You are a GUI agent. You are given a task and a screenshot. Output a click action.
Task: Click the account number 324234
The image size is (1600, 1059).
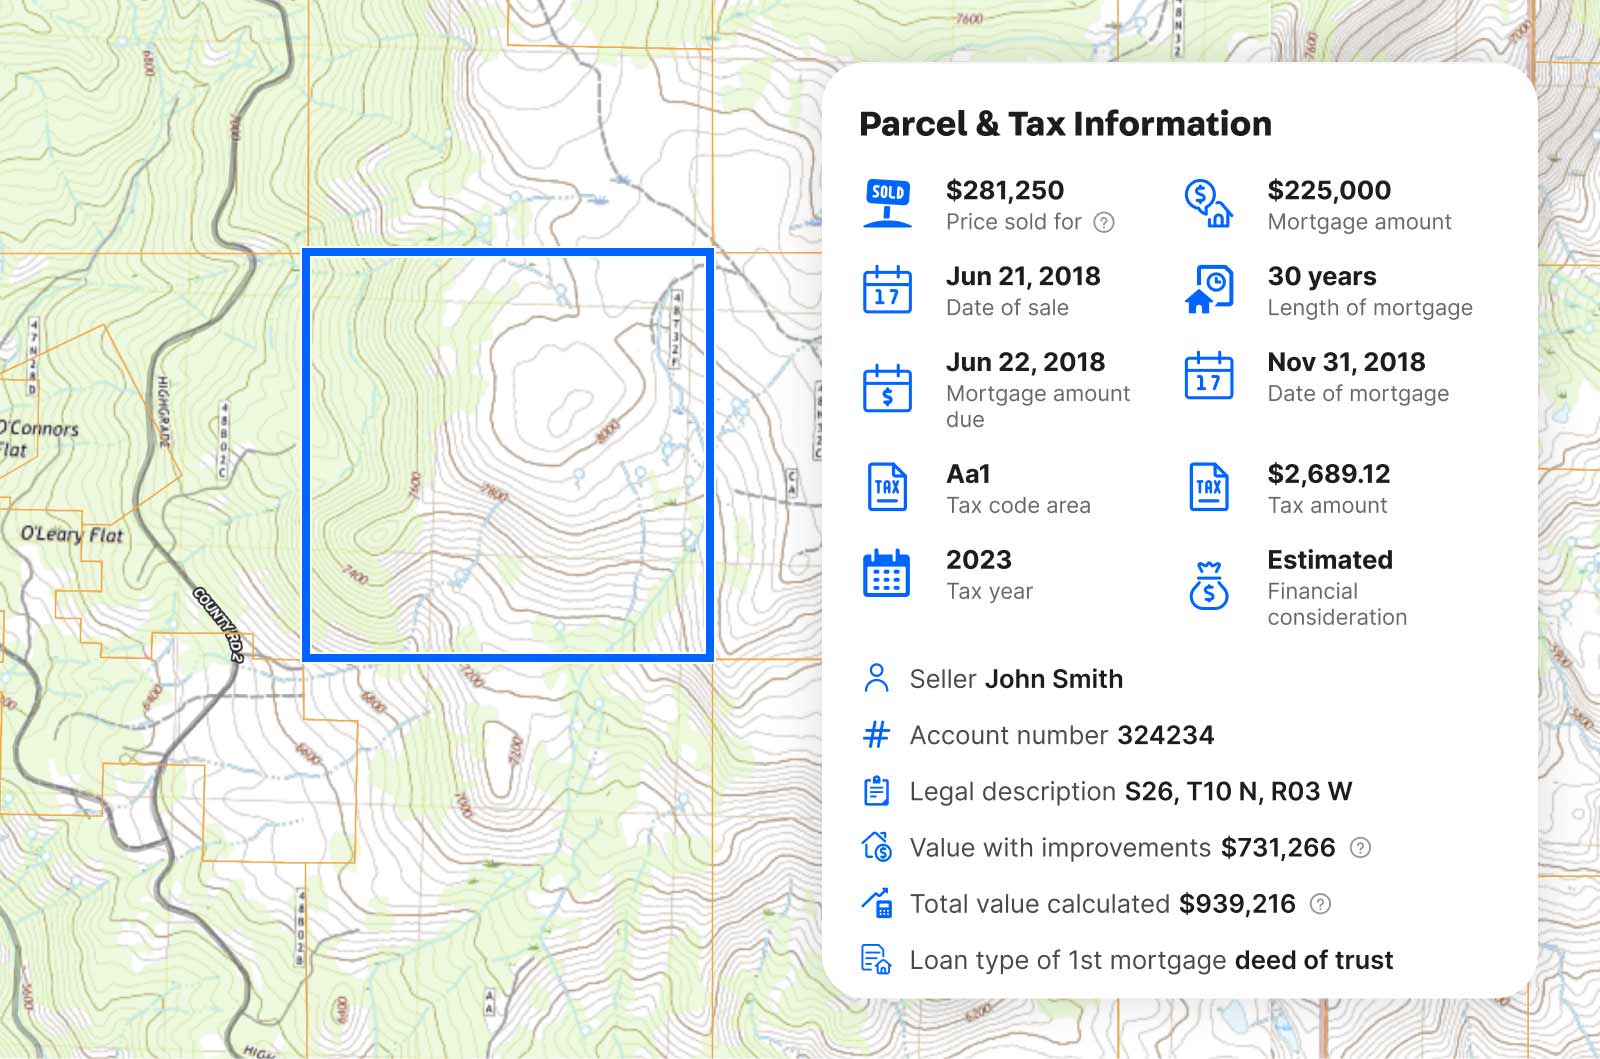click(x=1165, y=735)
